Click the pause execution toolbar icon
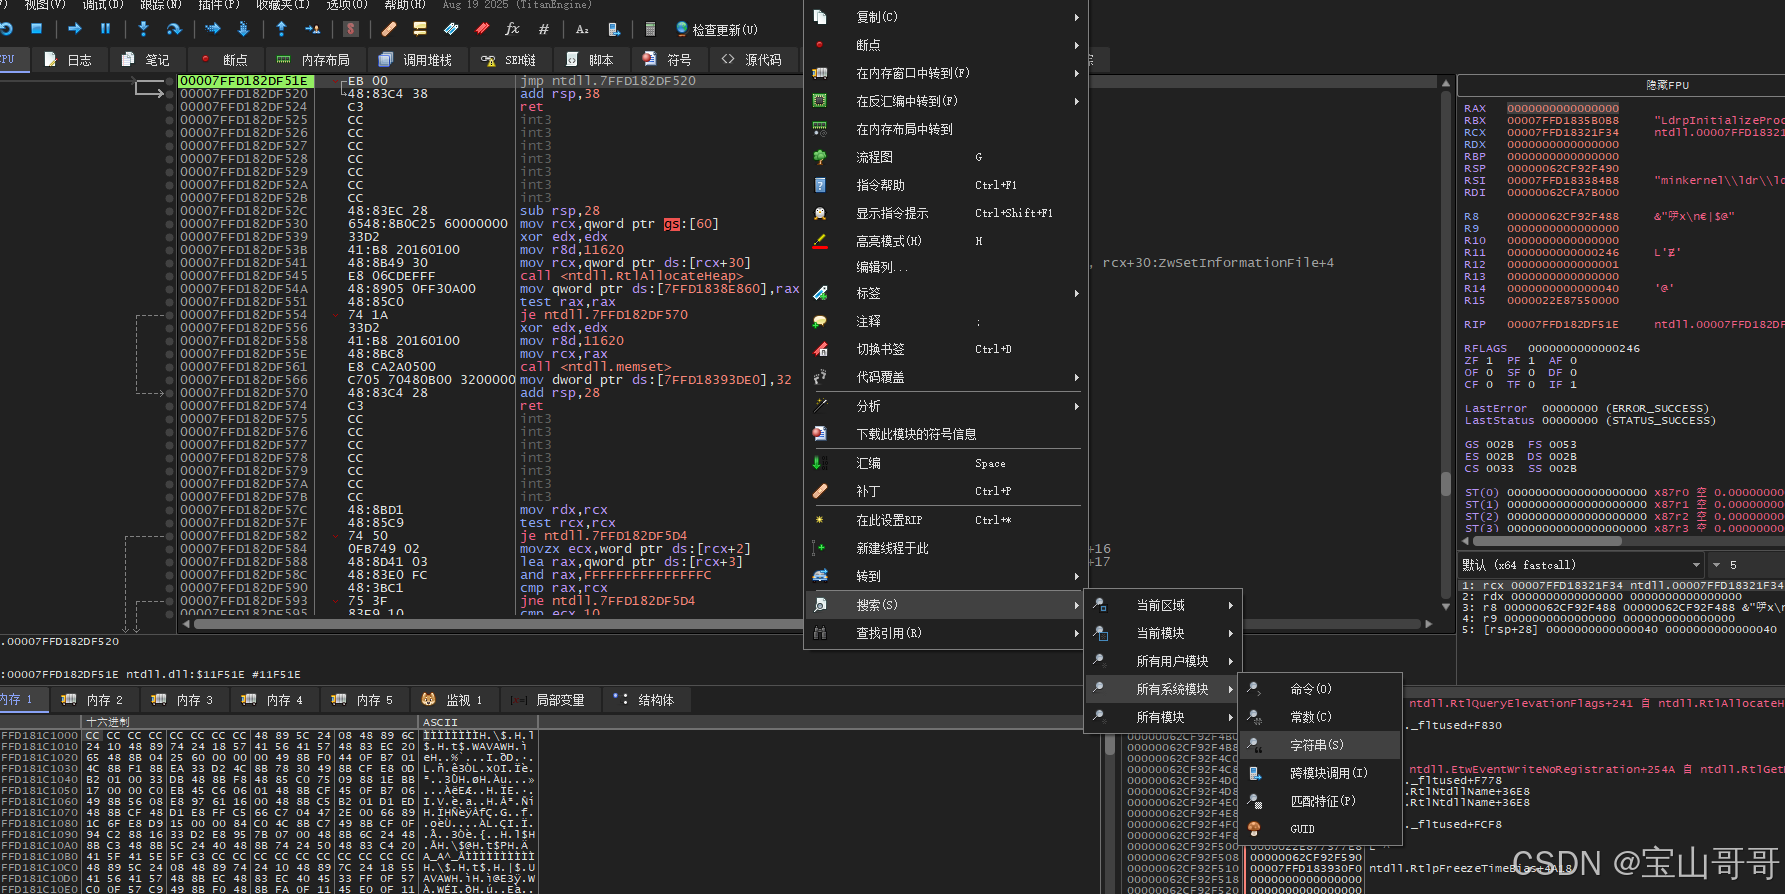 105,29
